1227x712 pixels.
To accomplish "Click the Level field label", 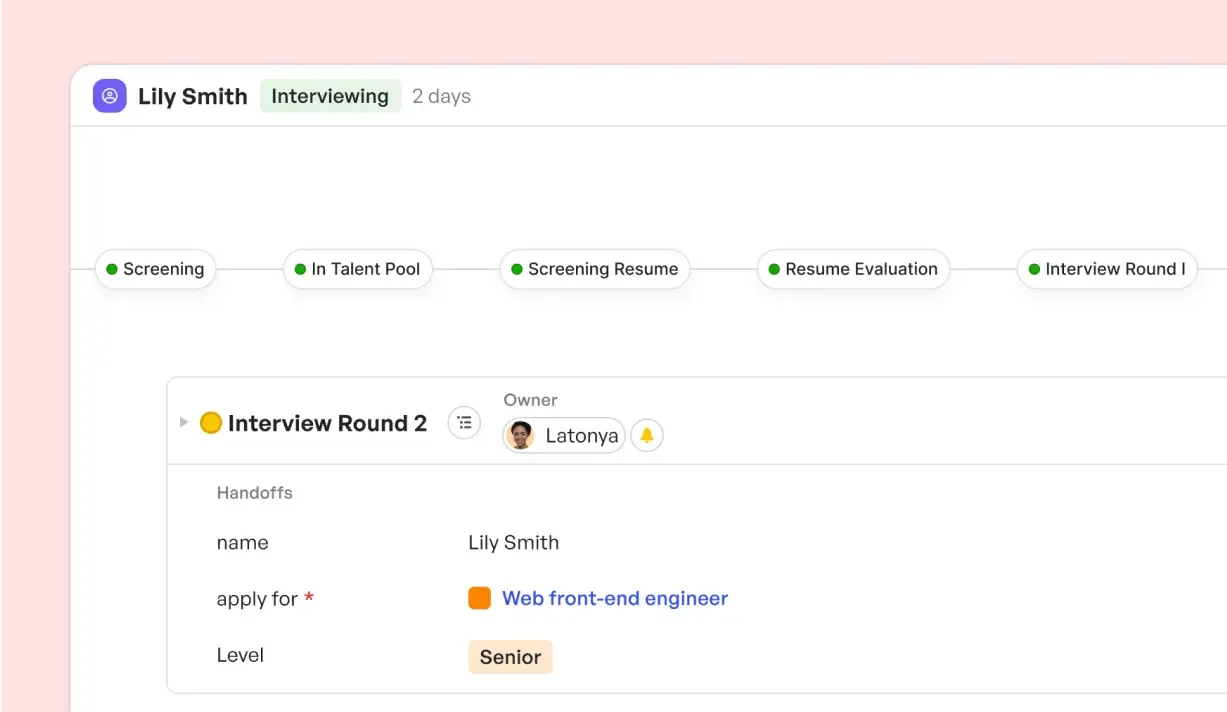I will [x=240, y=656].
